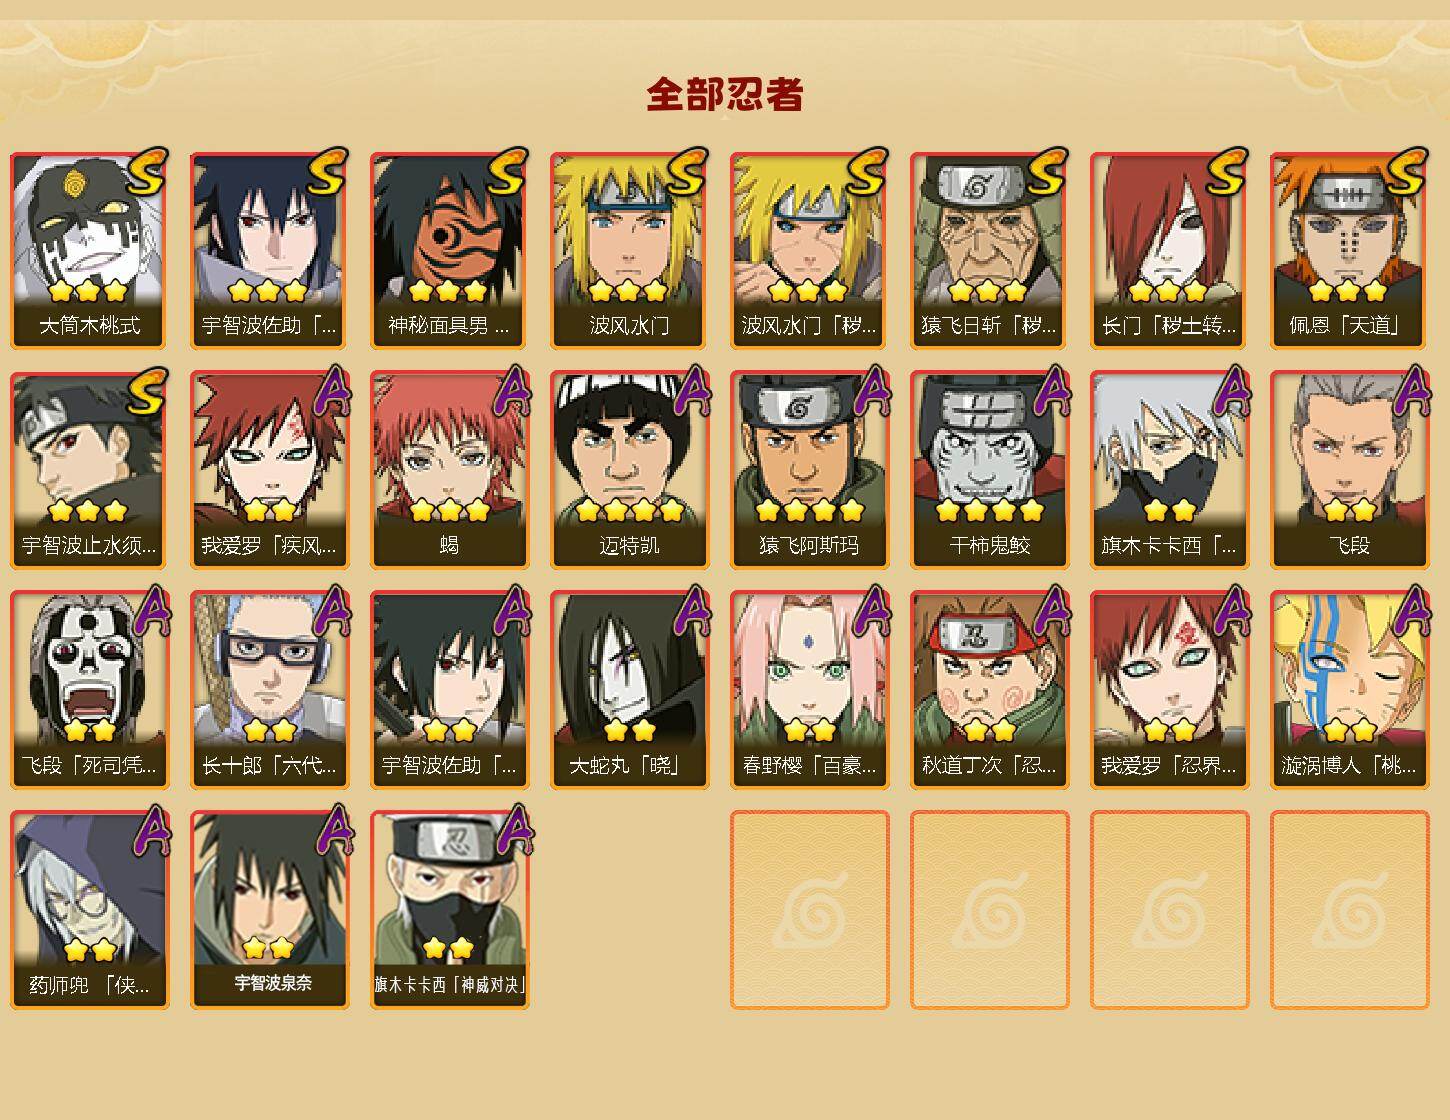Select the 迈特凯 ninja card
The height and width of the screenshot is (1120, 1450).
pyautogui.click(x=629, y=470)
